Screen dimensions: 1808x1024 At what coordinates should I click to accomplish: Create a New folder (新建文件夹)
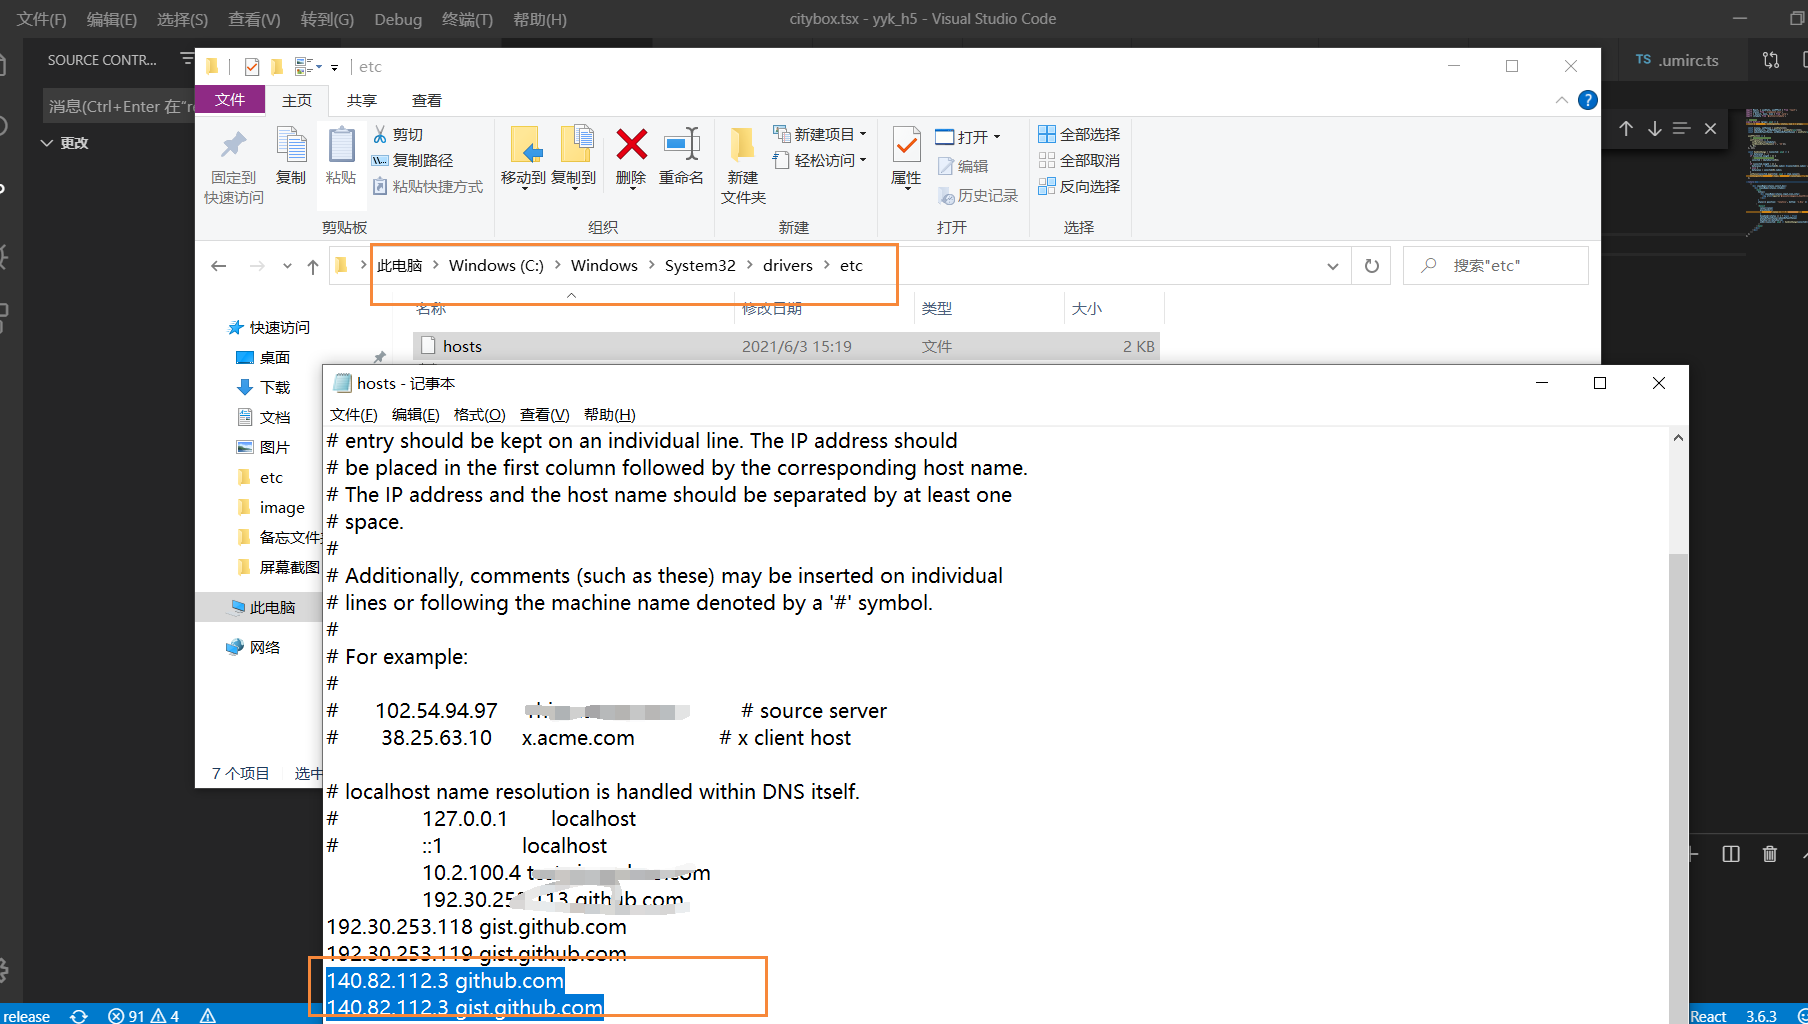coord(743,166)
